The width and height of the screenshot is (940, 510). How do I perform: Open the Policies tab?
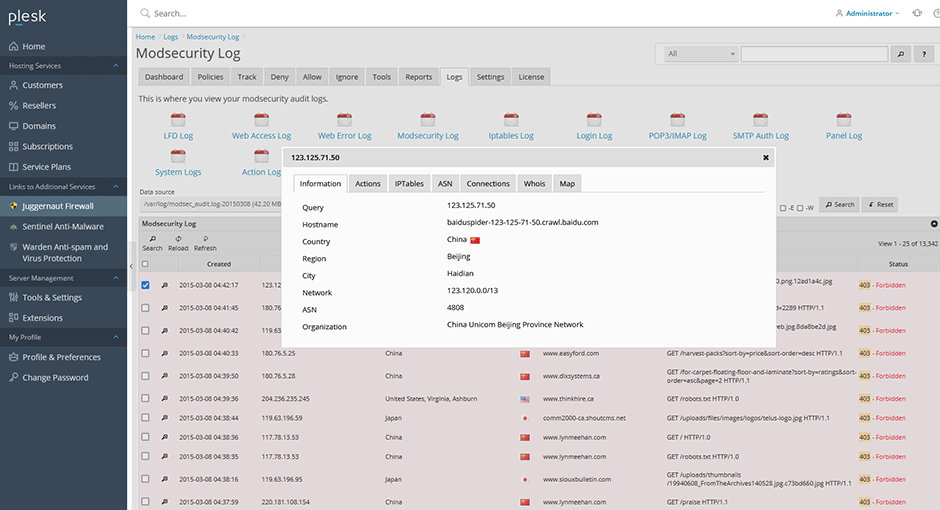pyautogui.click(x=210, y=77)
